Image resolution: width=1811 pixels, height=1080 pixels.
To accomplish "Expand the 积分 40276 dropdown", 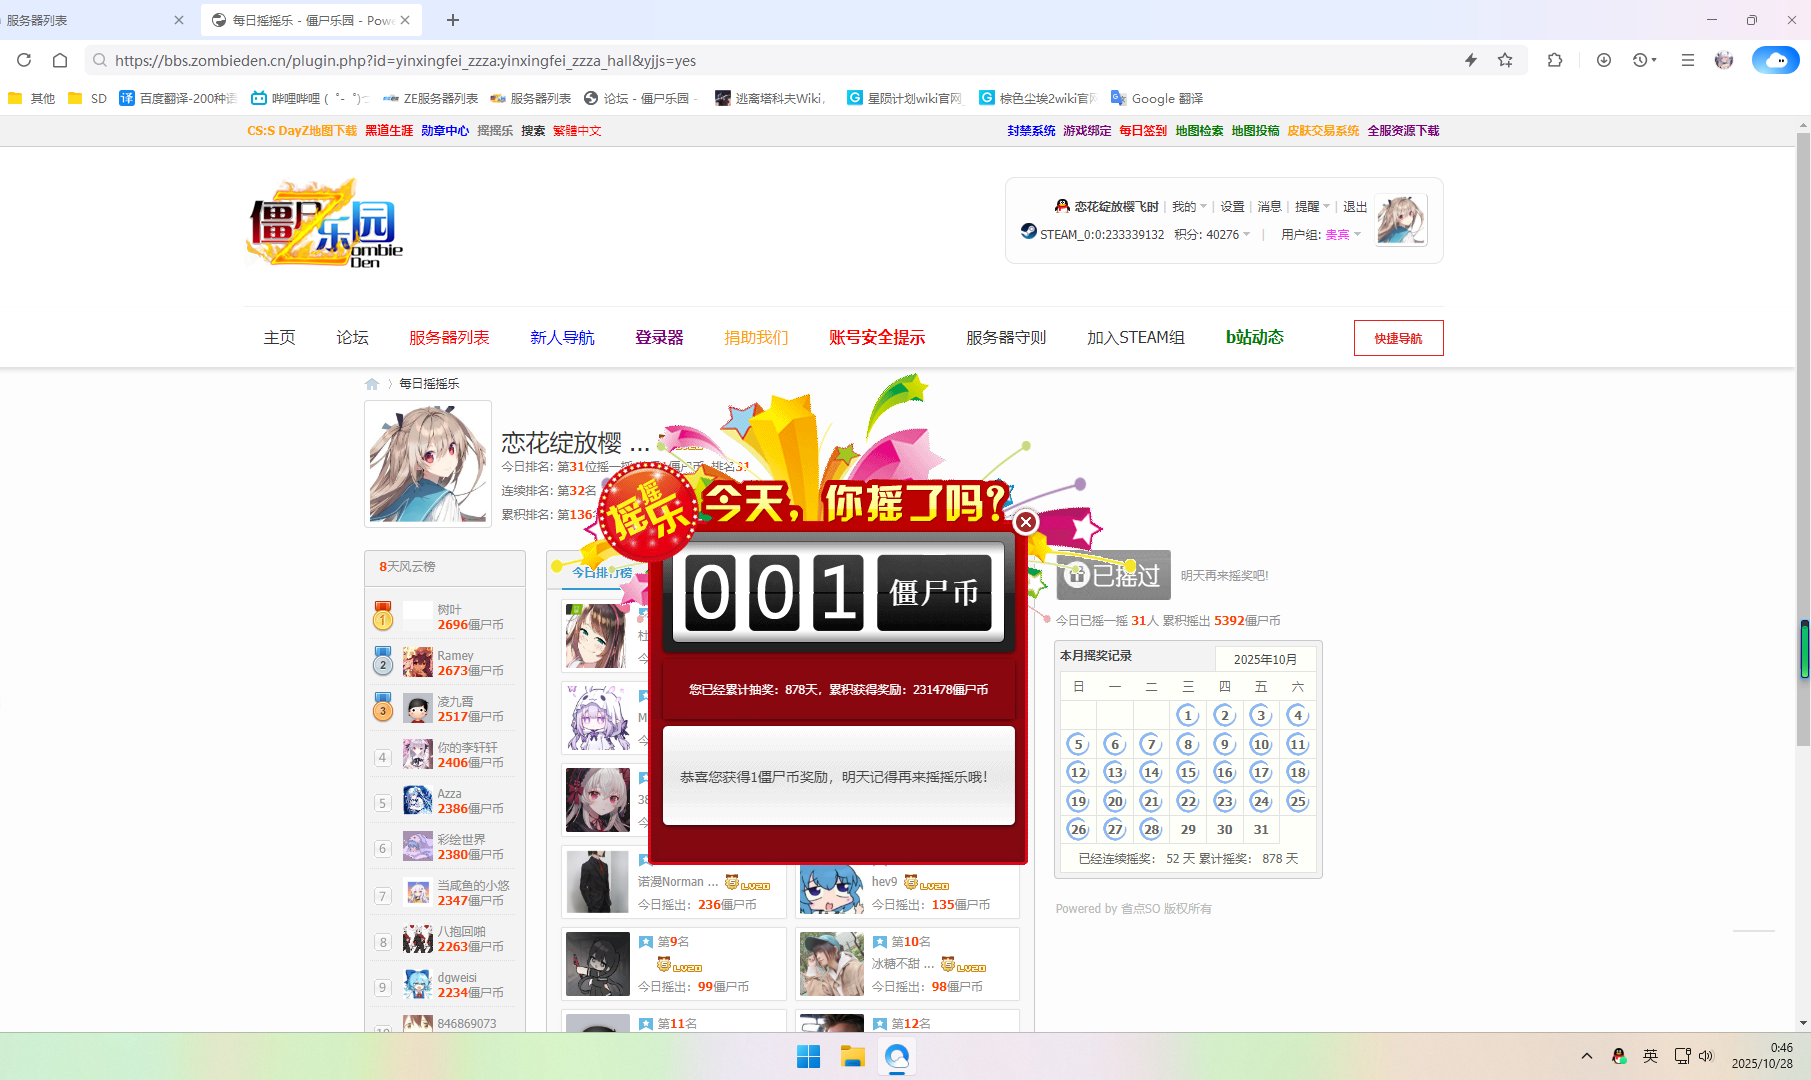I will pyautogui.click(x=1212, y=235).
